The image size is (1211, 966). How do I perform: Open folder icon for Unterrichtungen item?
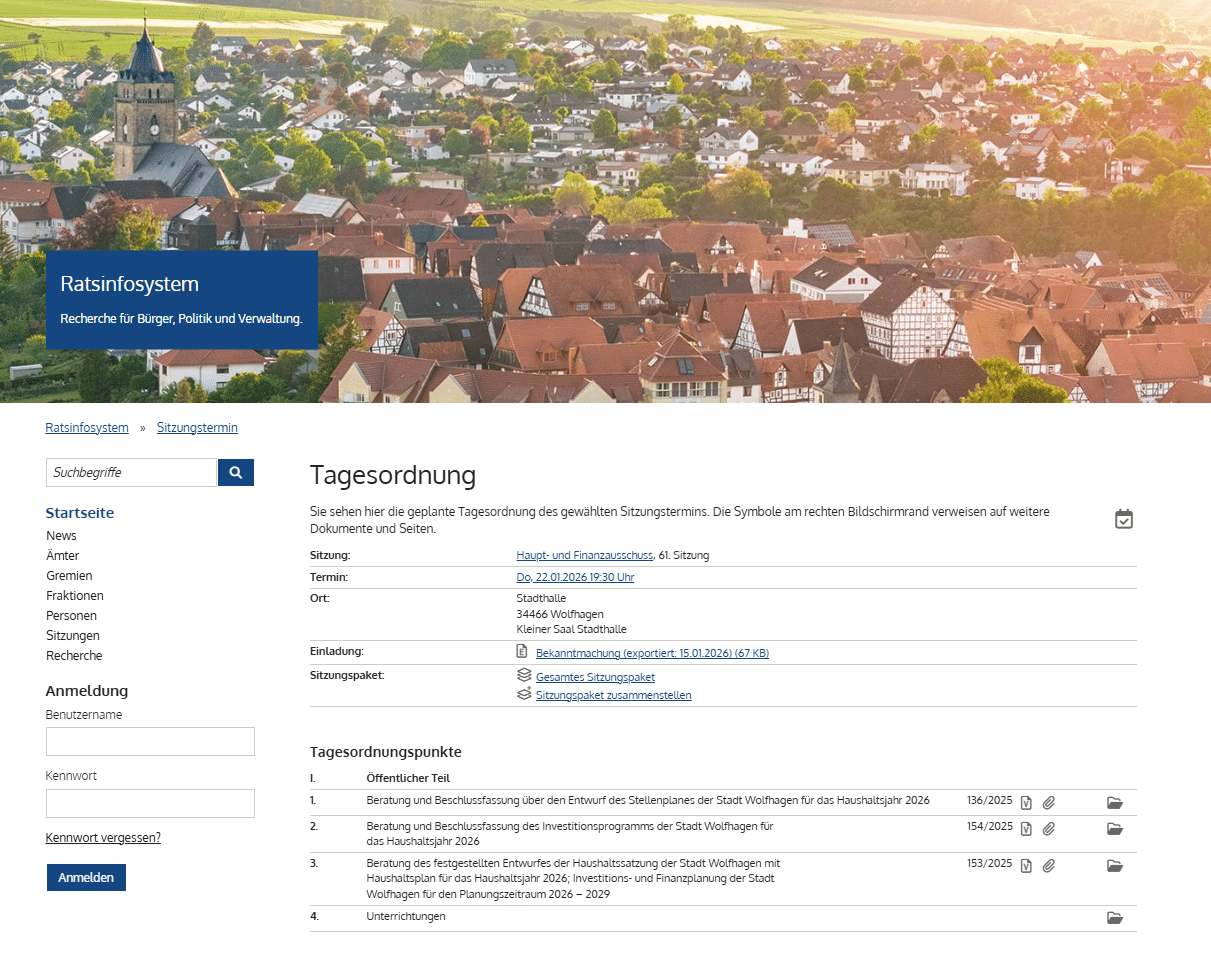coord(1115,918)
